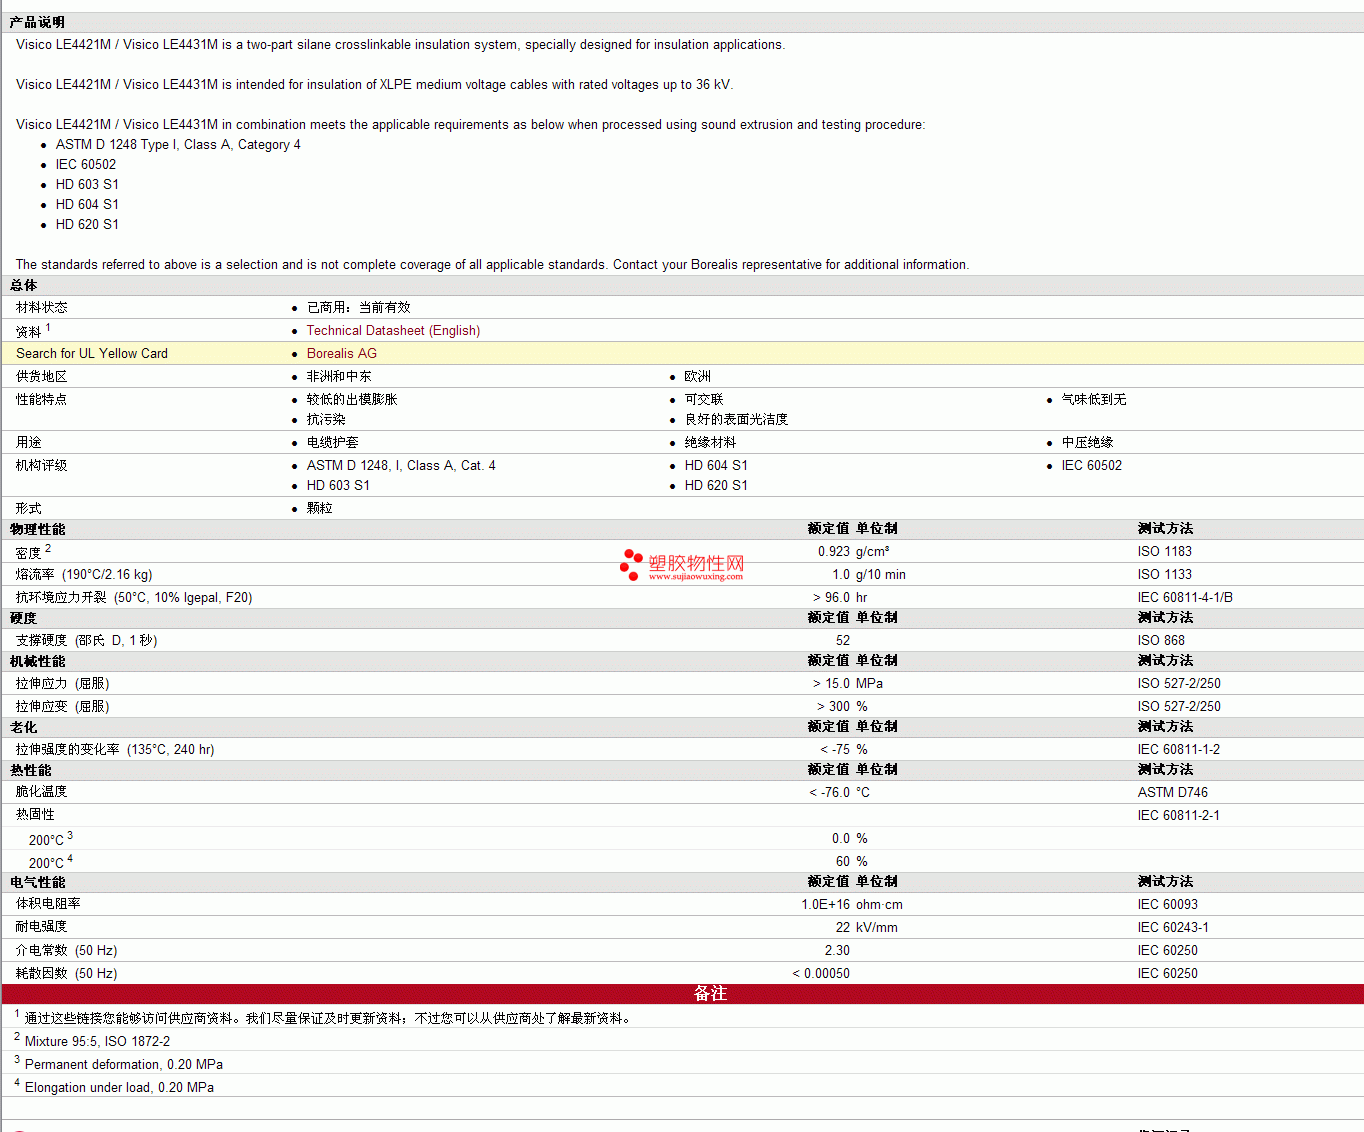
Task: Click the HD 620 S1 agency rating entry
Action: [x=716, y=486]
